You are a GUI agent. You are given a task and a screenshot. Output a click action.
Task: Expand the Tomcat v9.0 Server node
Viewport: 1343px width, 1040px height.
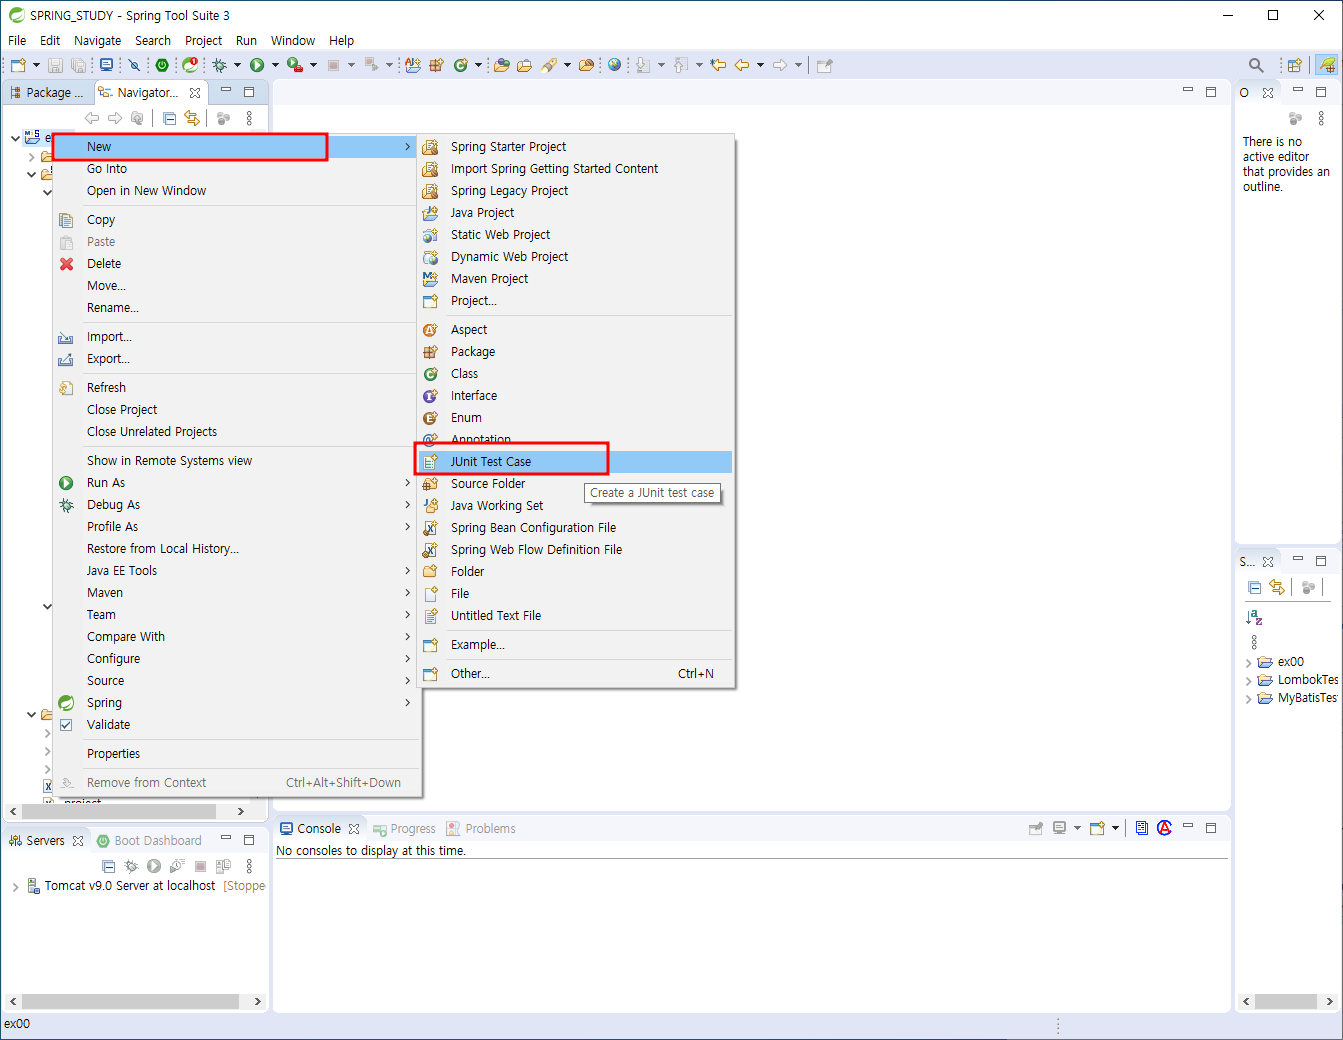pyautogui.click(x=15, y=887)
